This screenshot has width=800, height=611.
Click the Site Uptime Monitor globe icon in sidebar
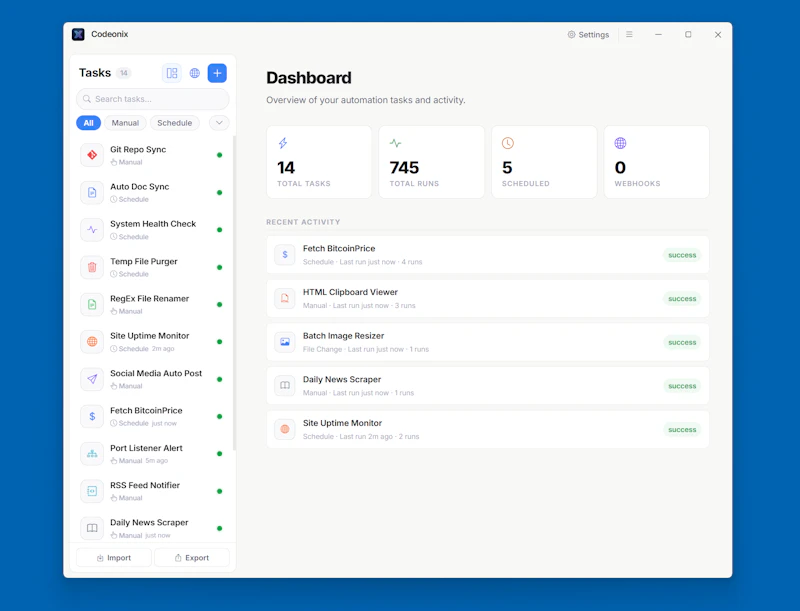pyautogui.click(x=92, y=341)
